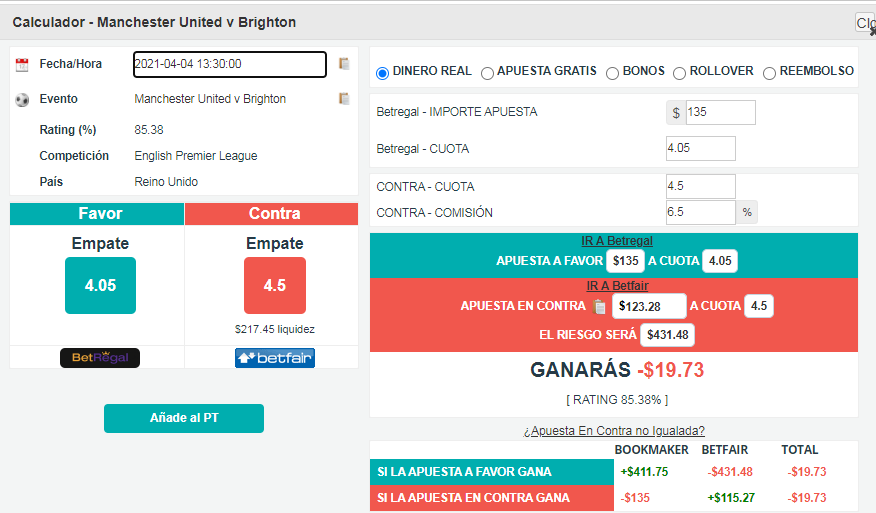The width and height of the screenshot is (876, 513).
Task: Focus the Contra comisión input field
Action: tap(701, 212)
